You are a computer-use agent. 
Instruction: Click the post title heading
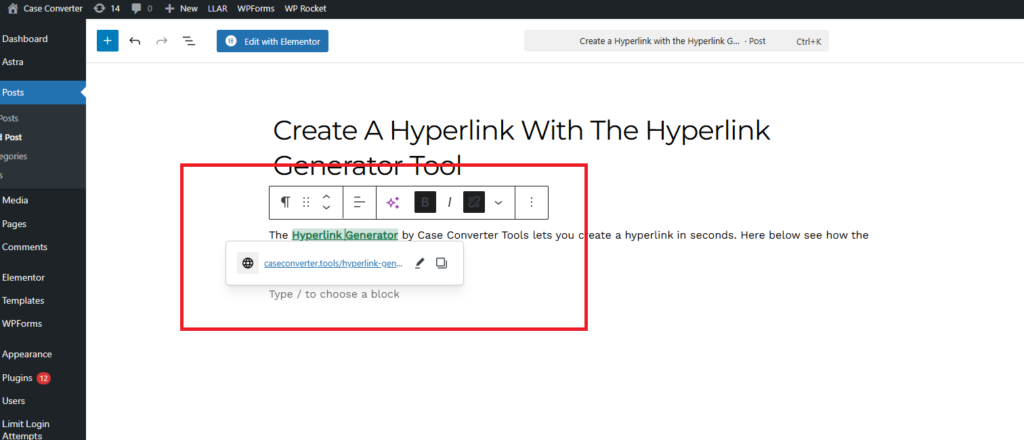tap(522, 148)
